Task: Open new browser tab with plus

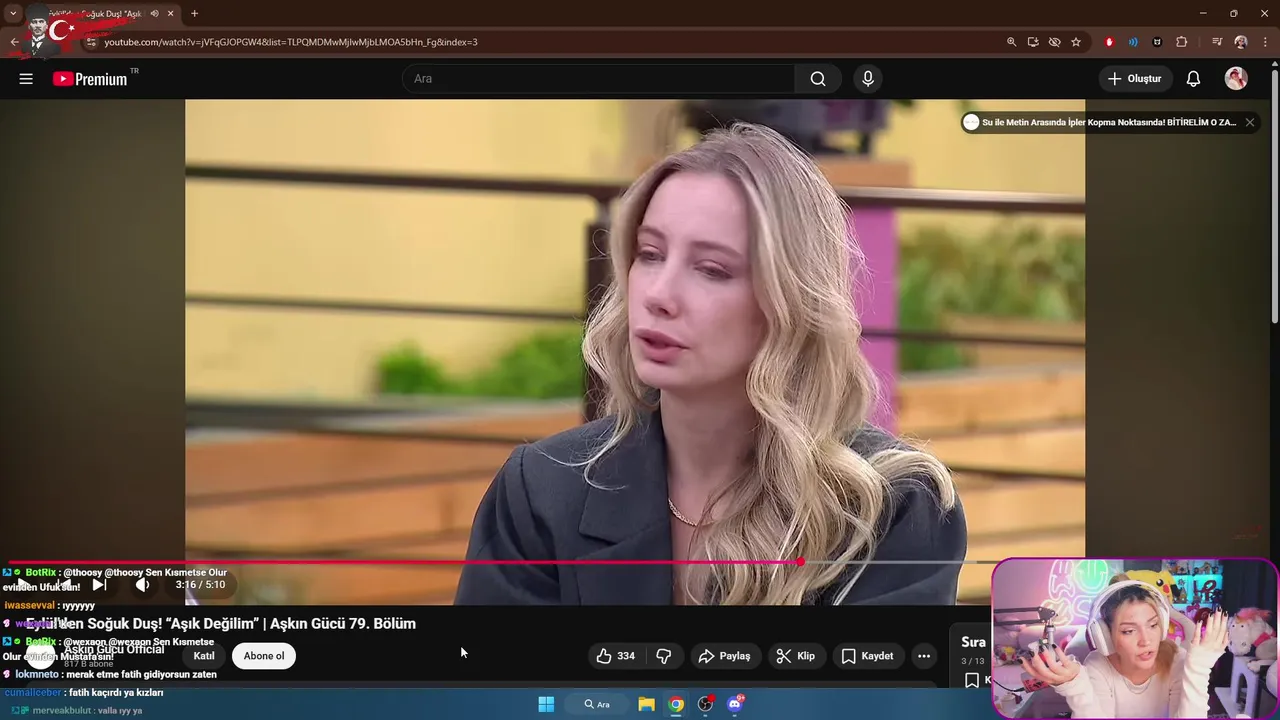Action: tap(194, 13)
